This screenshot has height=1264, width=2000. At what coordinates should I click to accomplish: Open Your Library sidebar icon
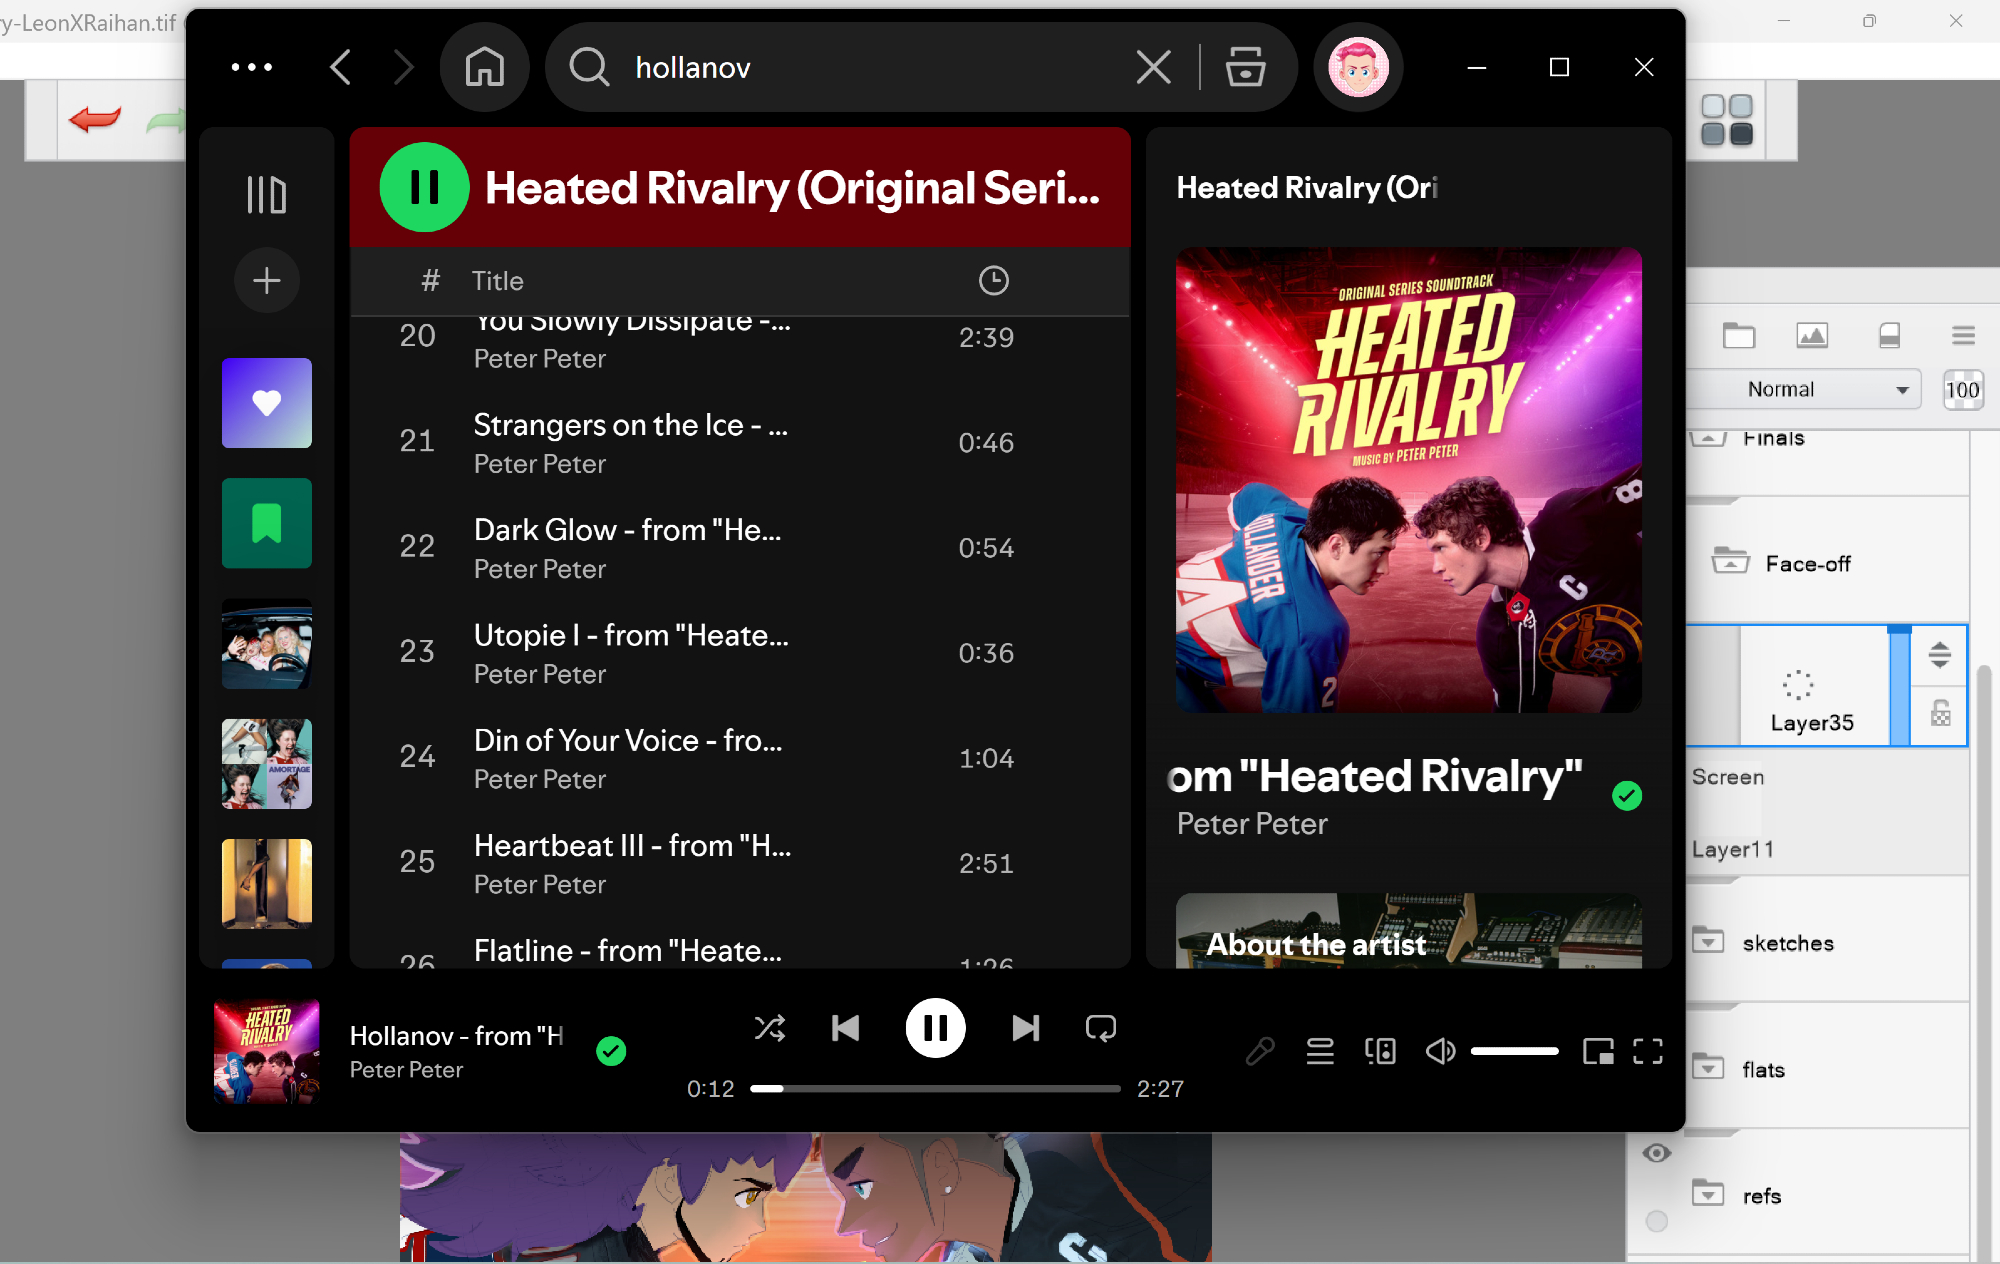point(266,195)
